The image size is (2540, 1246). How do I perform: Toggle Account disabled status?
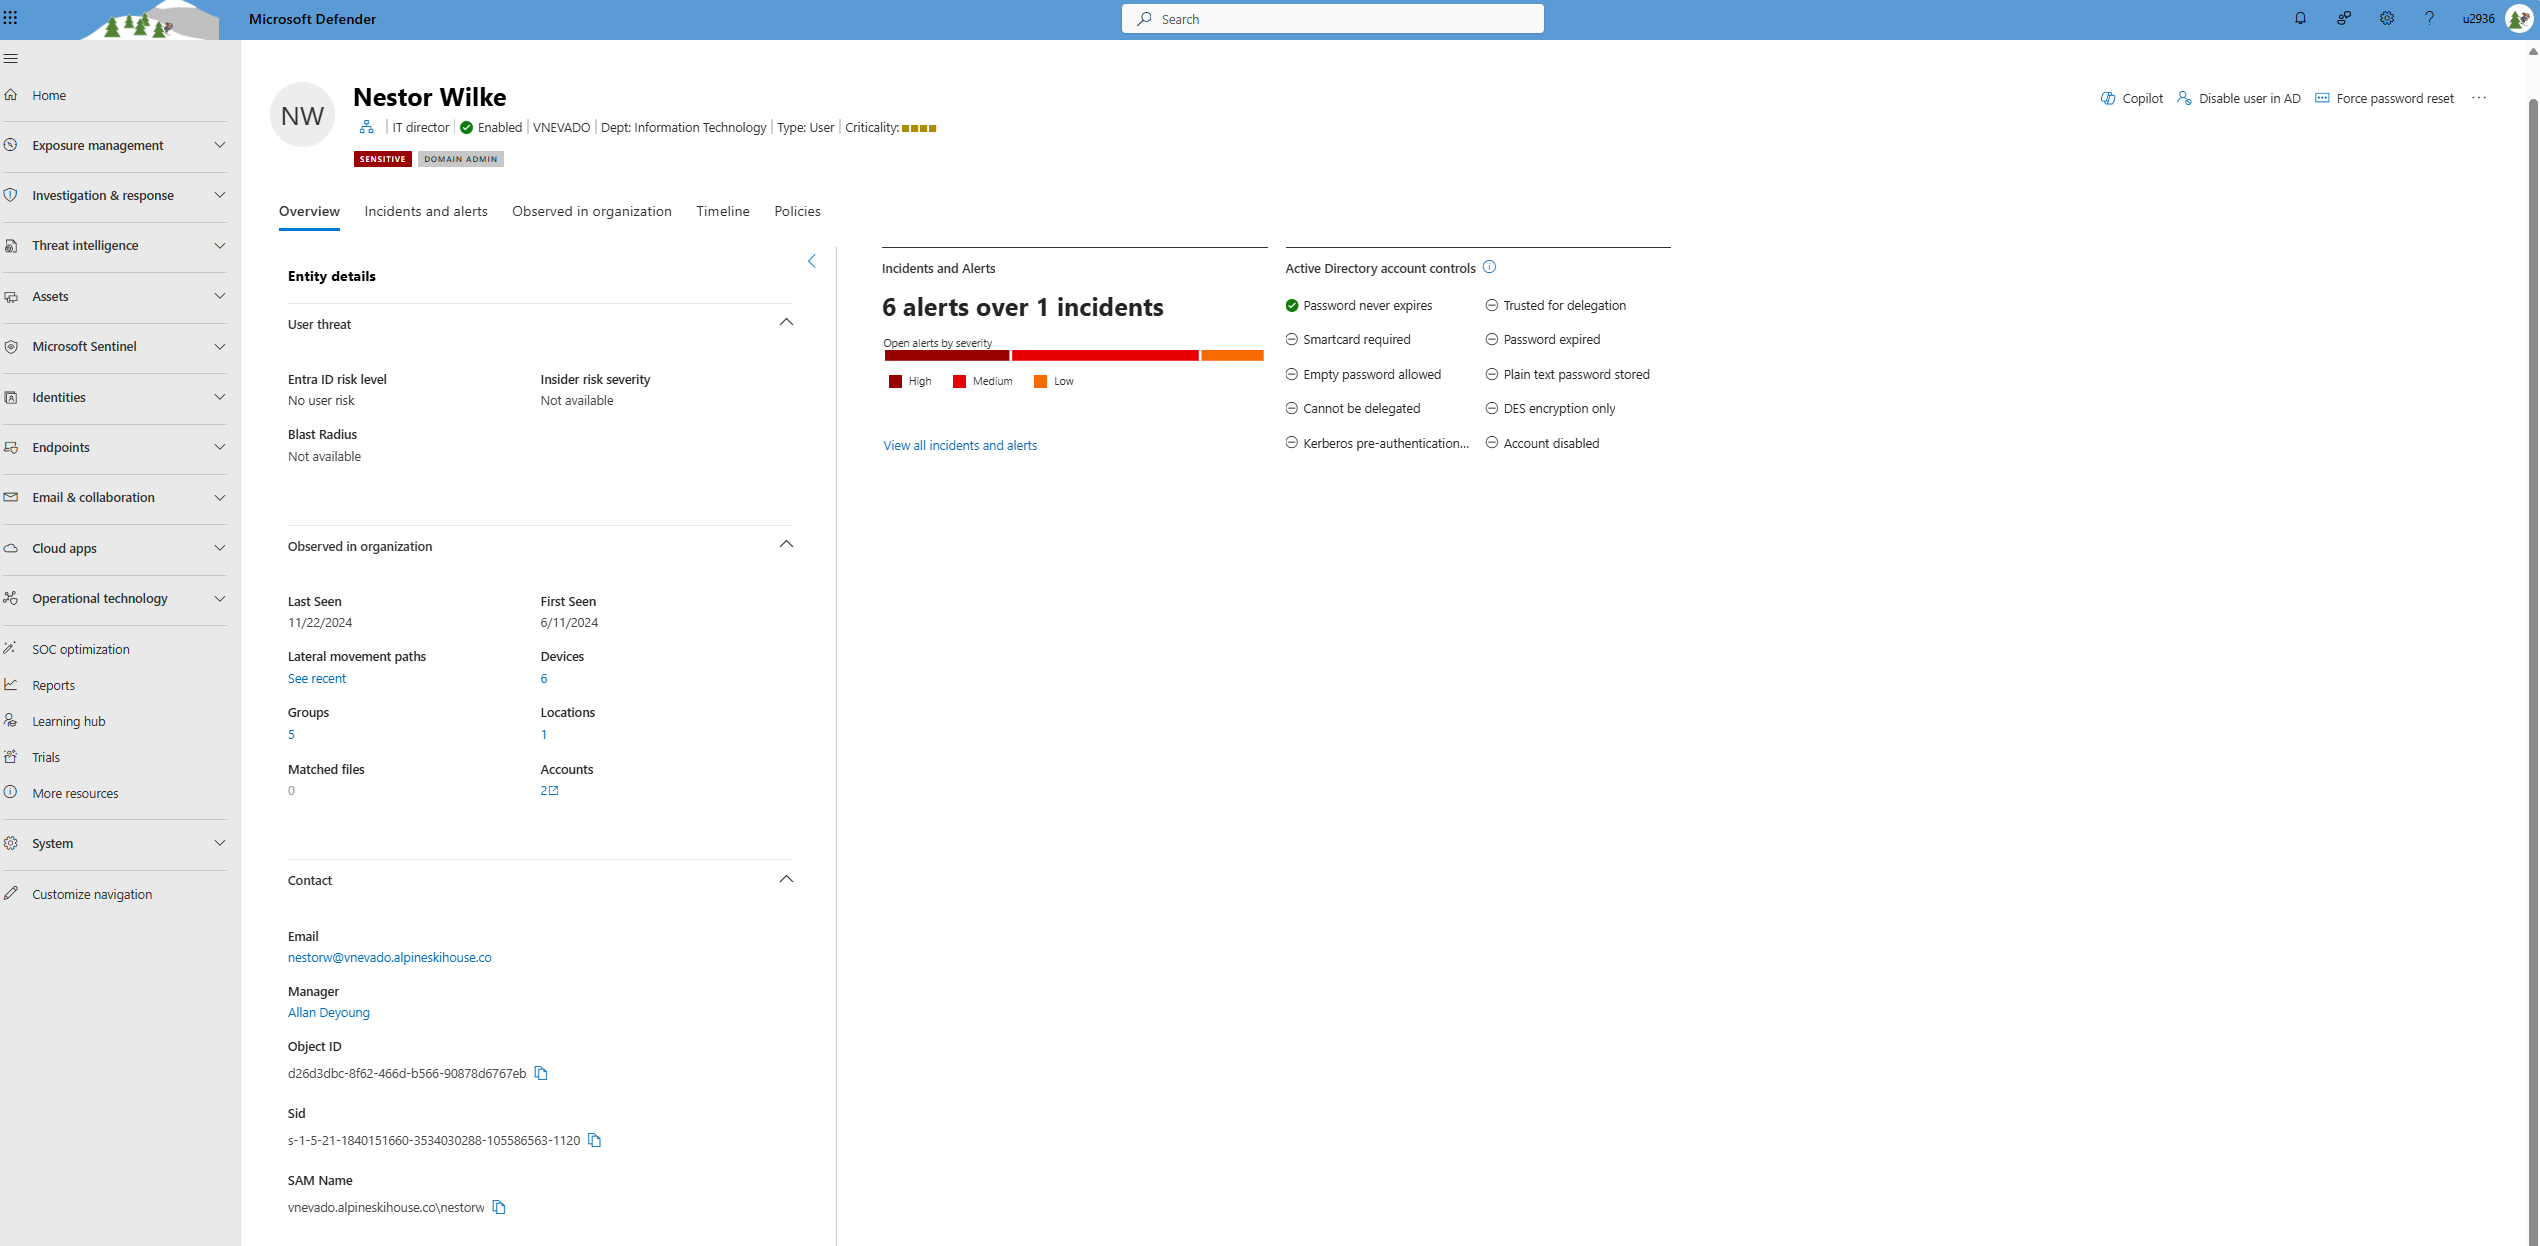(1490, 444)
